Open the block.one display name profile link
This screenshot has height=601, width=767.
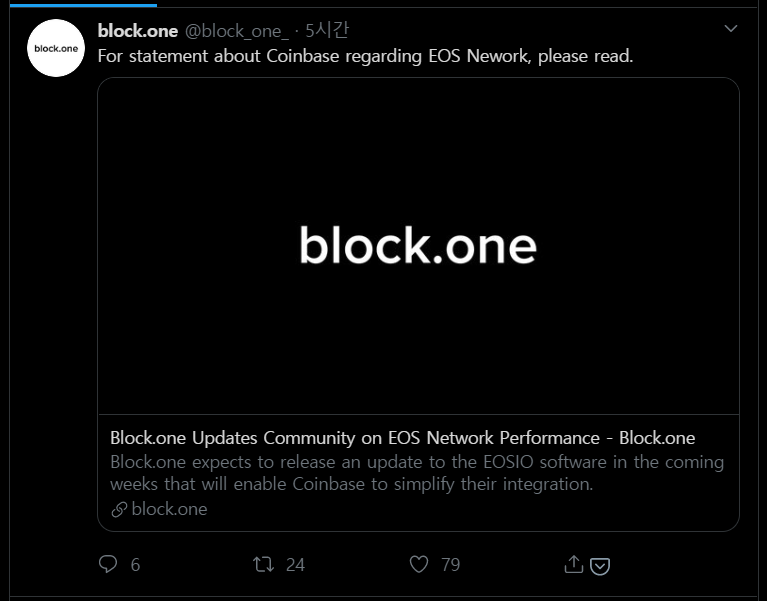point(137,31)
